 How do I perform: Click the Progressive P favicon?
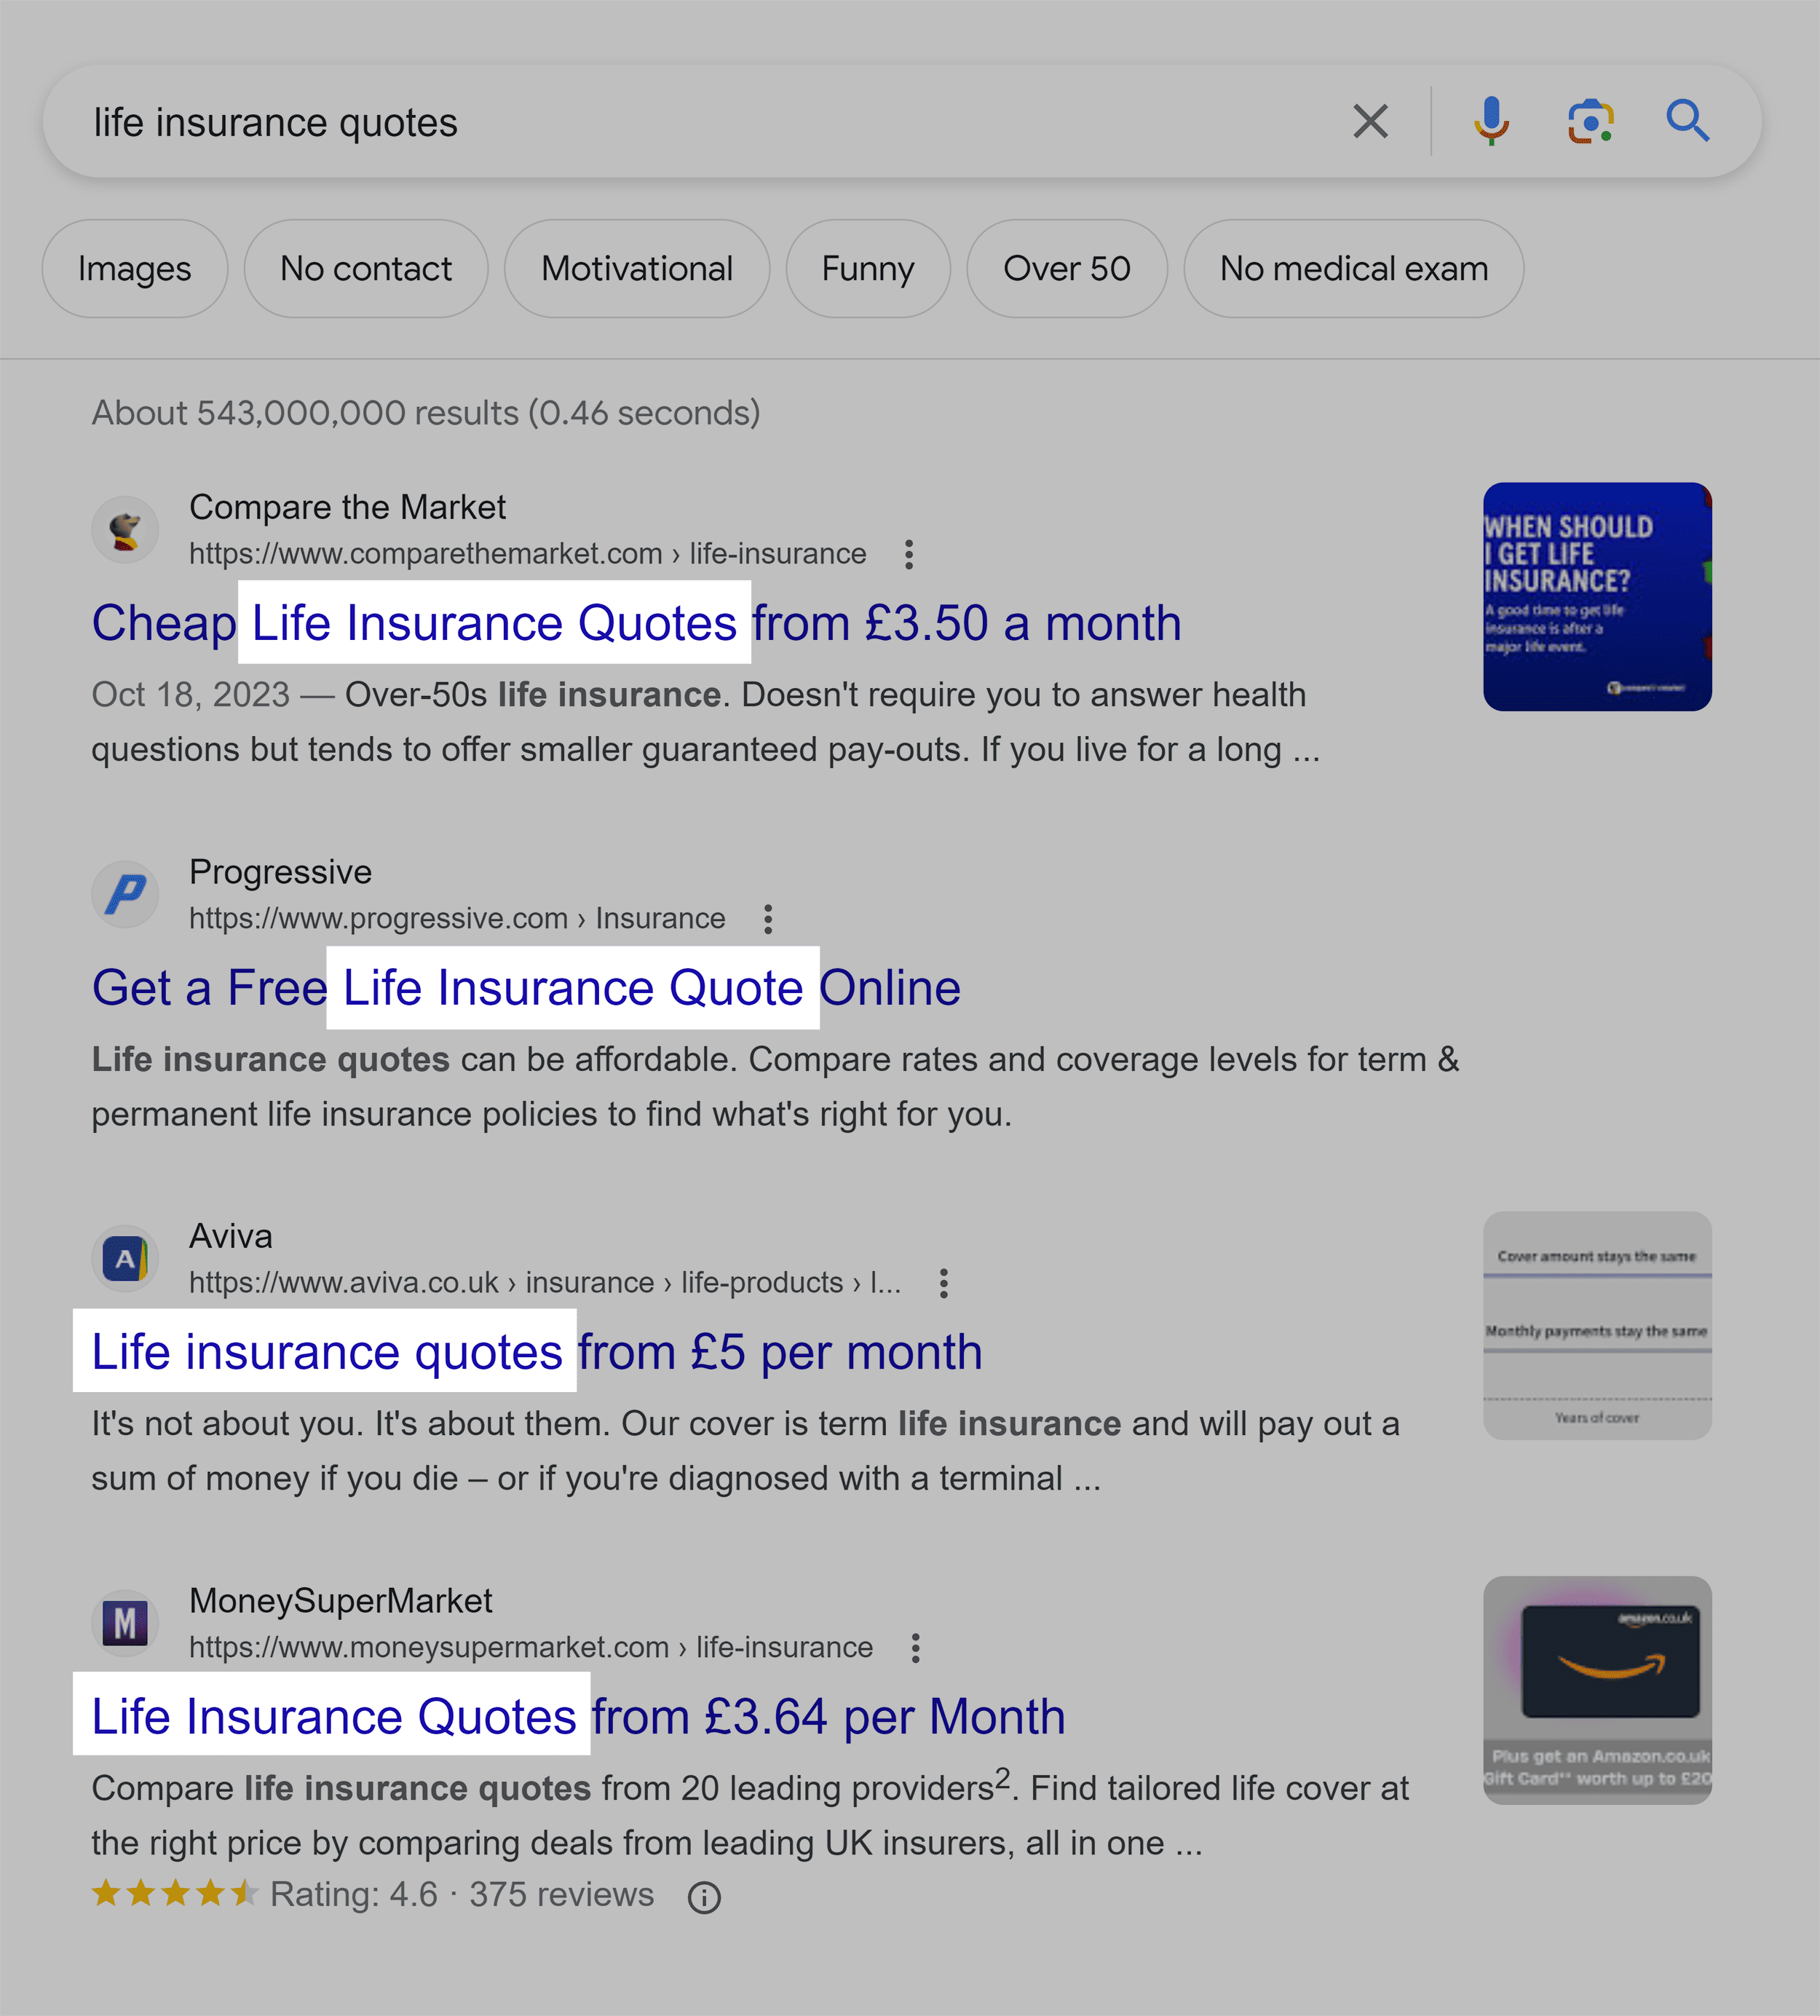point(125,894)
